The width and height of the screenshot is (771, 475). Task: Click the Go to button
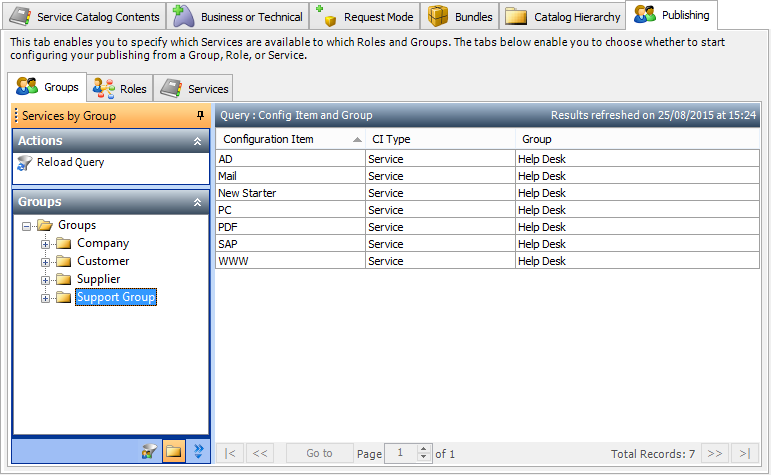(319, 453)
